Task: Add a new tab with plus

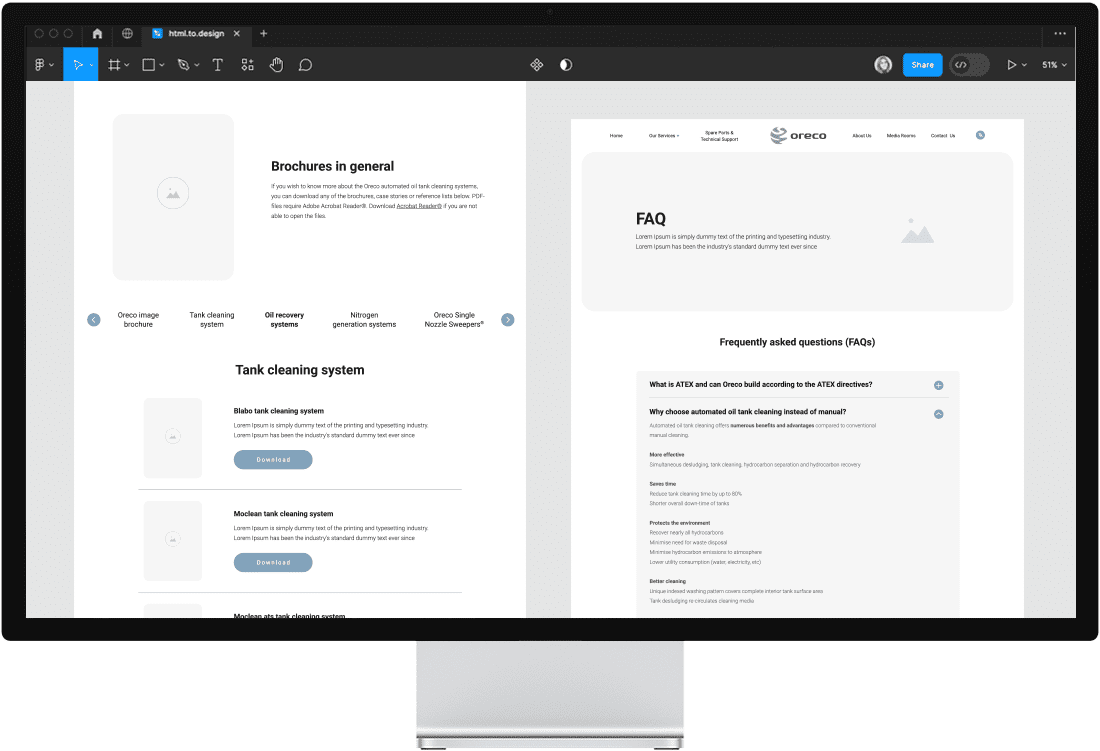Action: [x=264, y=33]
